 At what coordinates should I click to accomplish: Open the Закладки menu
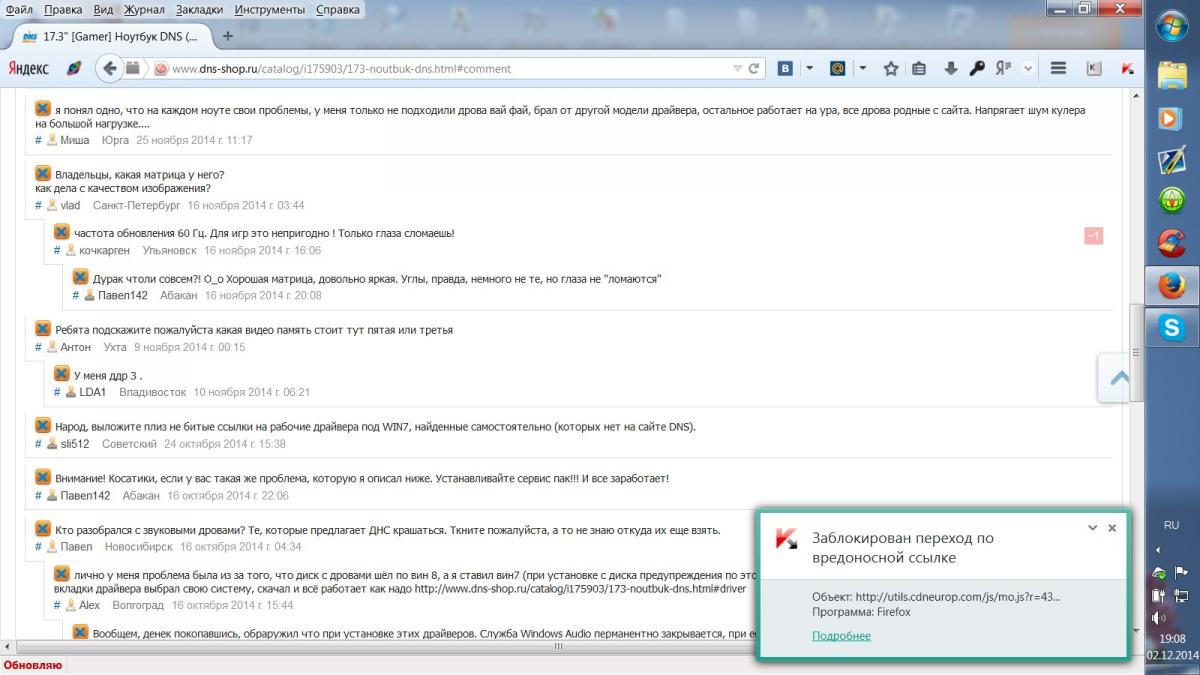tap(201, 9)
